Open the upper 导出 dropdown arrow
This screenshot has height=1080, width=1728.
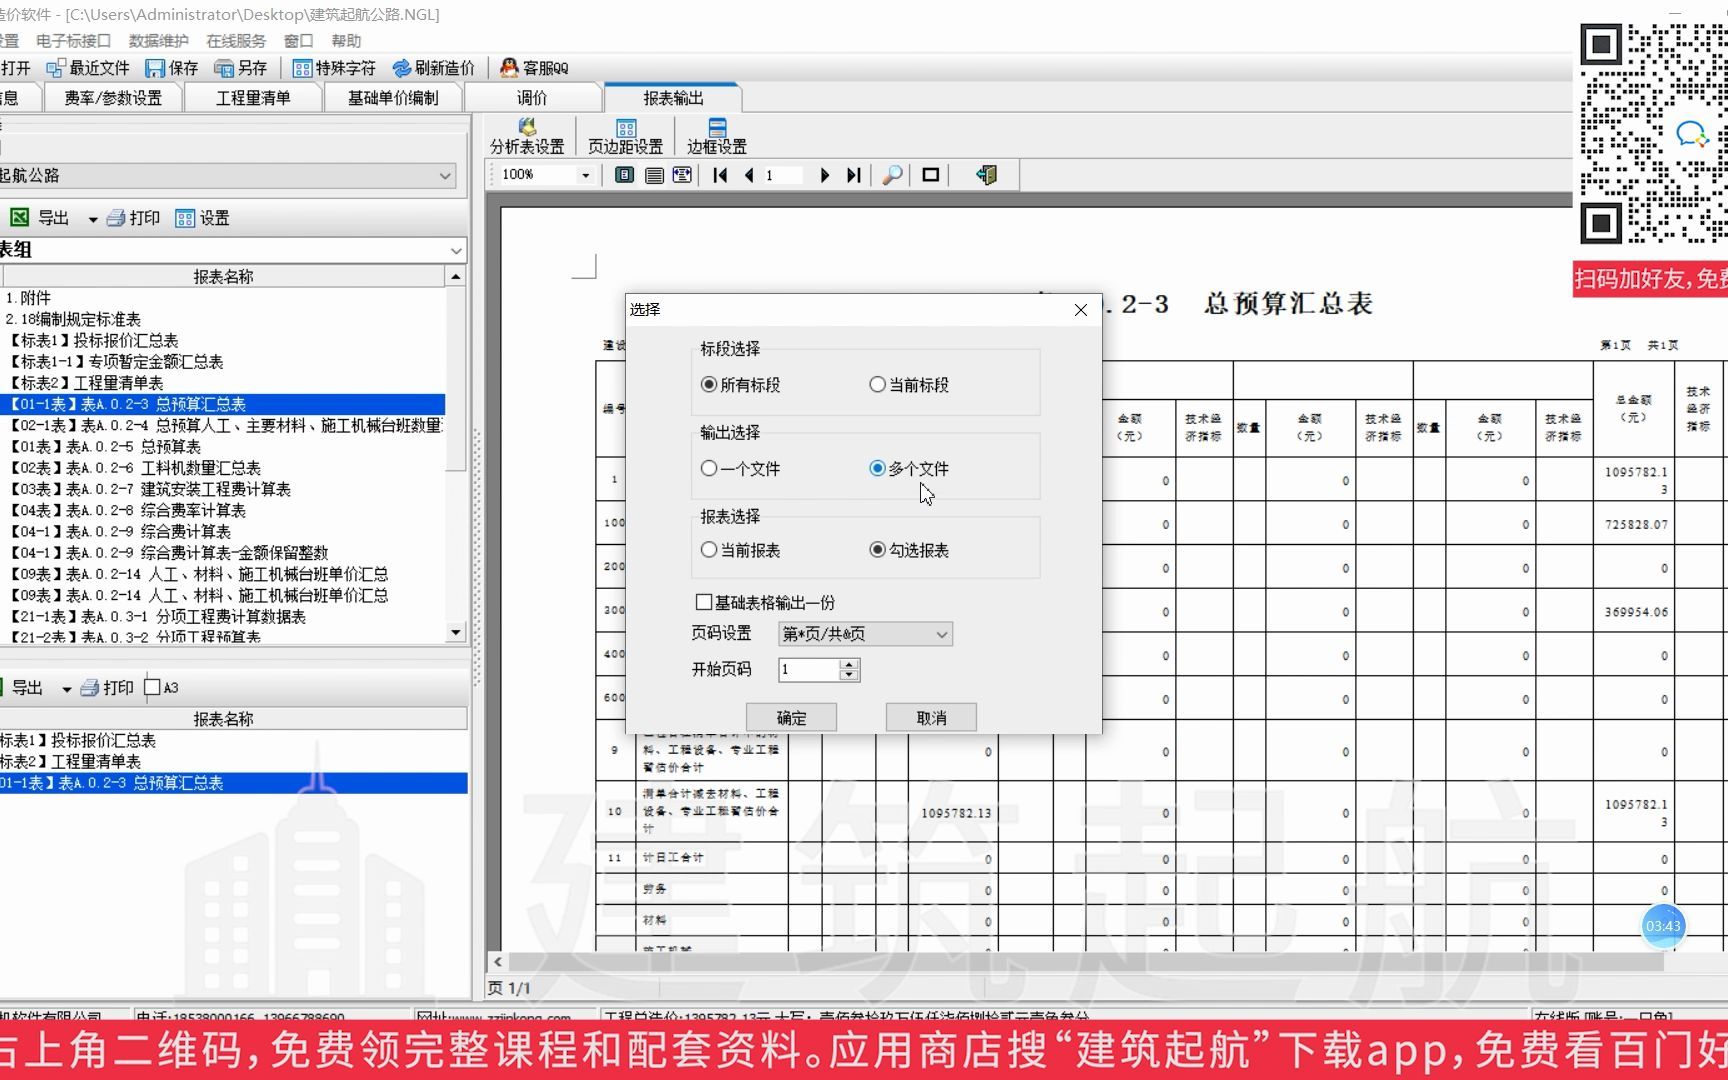click(x=92, y=219)
